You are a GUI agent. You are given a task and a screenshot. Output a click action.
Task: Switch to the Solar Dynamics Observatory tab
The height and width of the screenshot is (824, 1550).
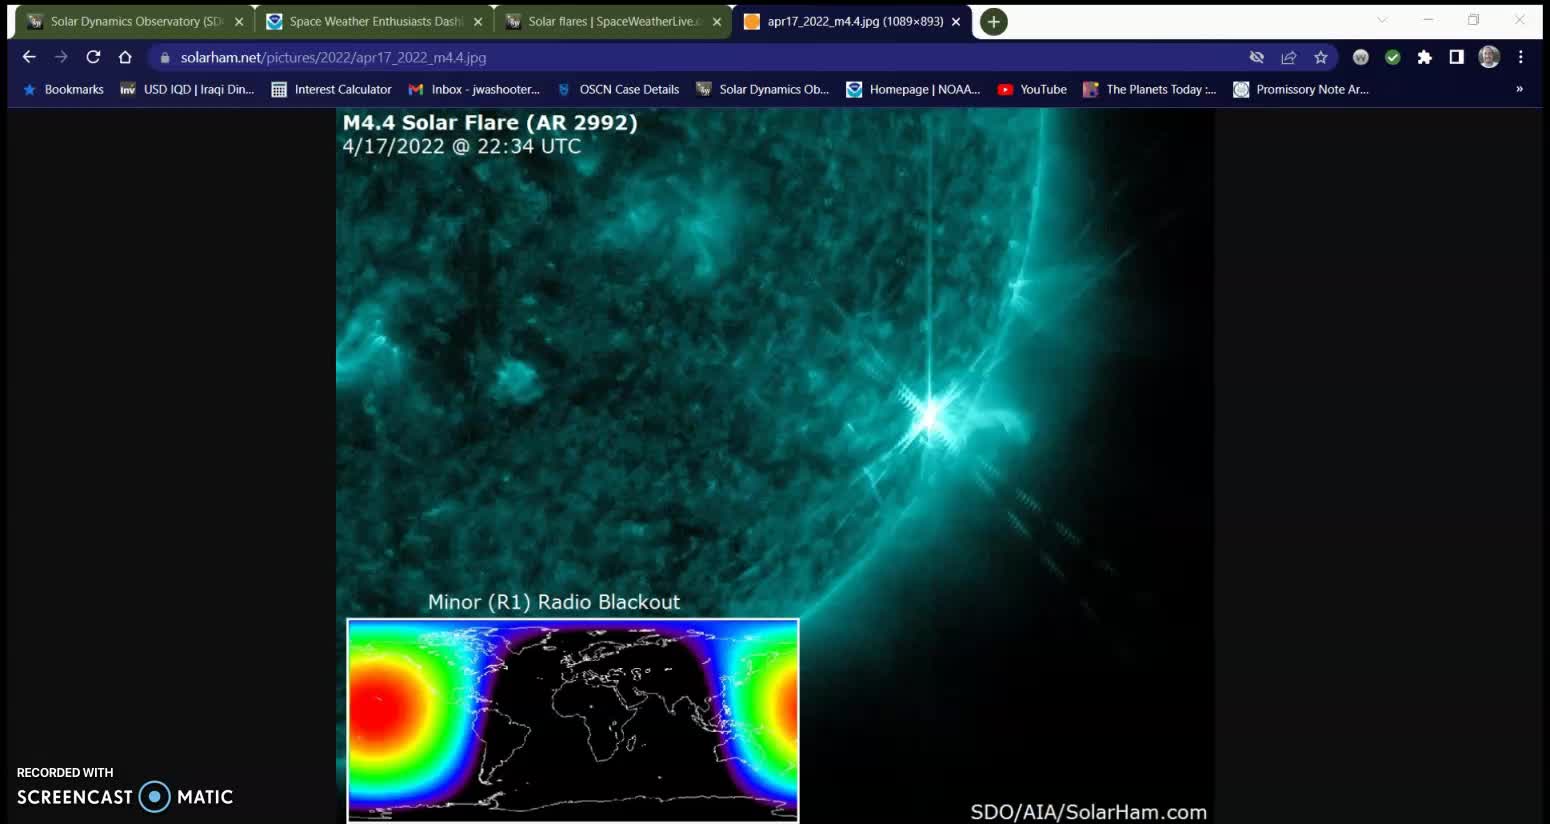[135, 22]
